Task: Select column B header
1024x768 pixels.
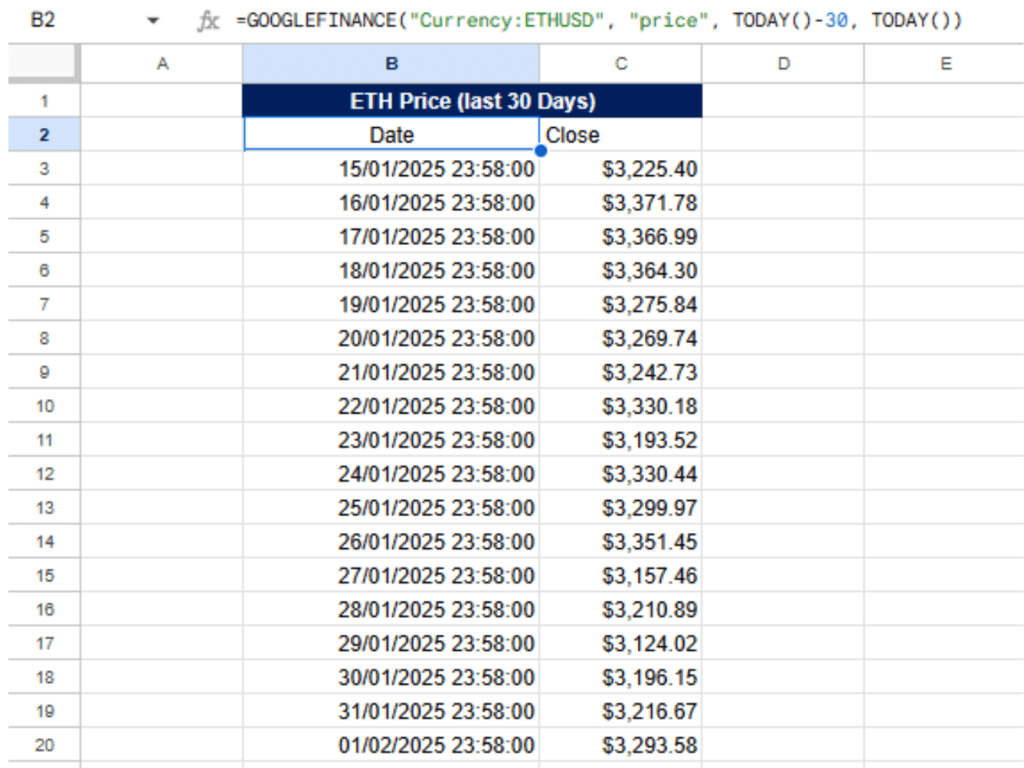Action: click(391, 64)
